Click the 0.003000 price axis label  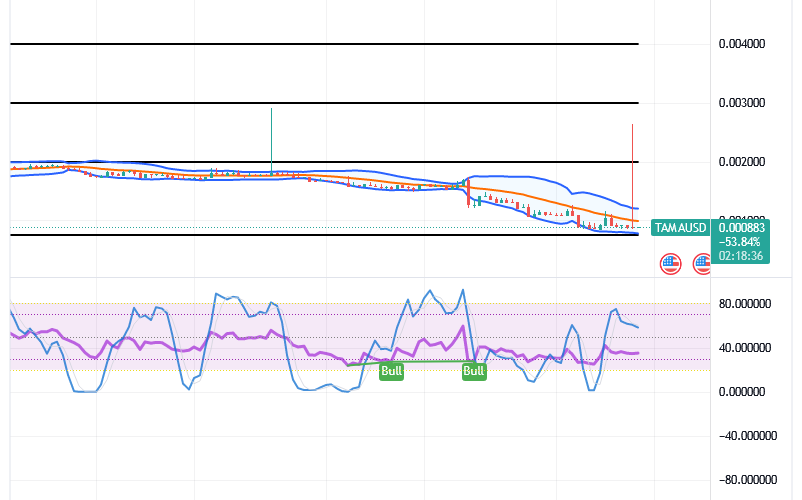[742, 103]
